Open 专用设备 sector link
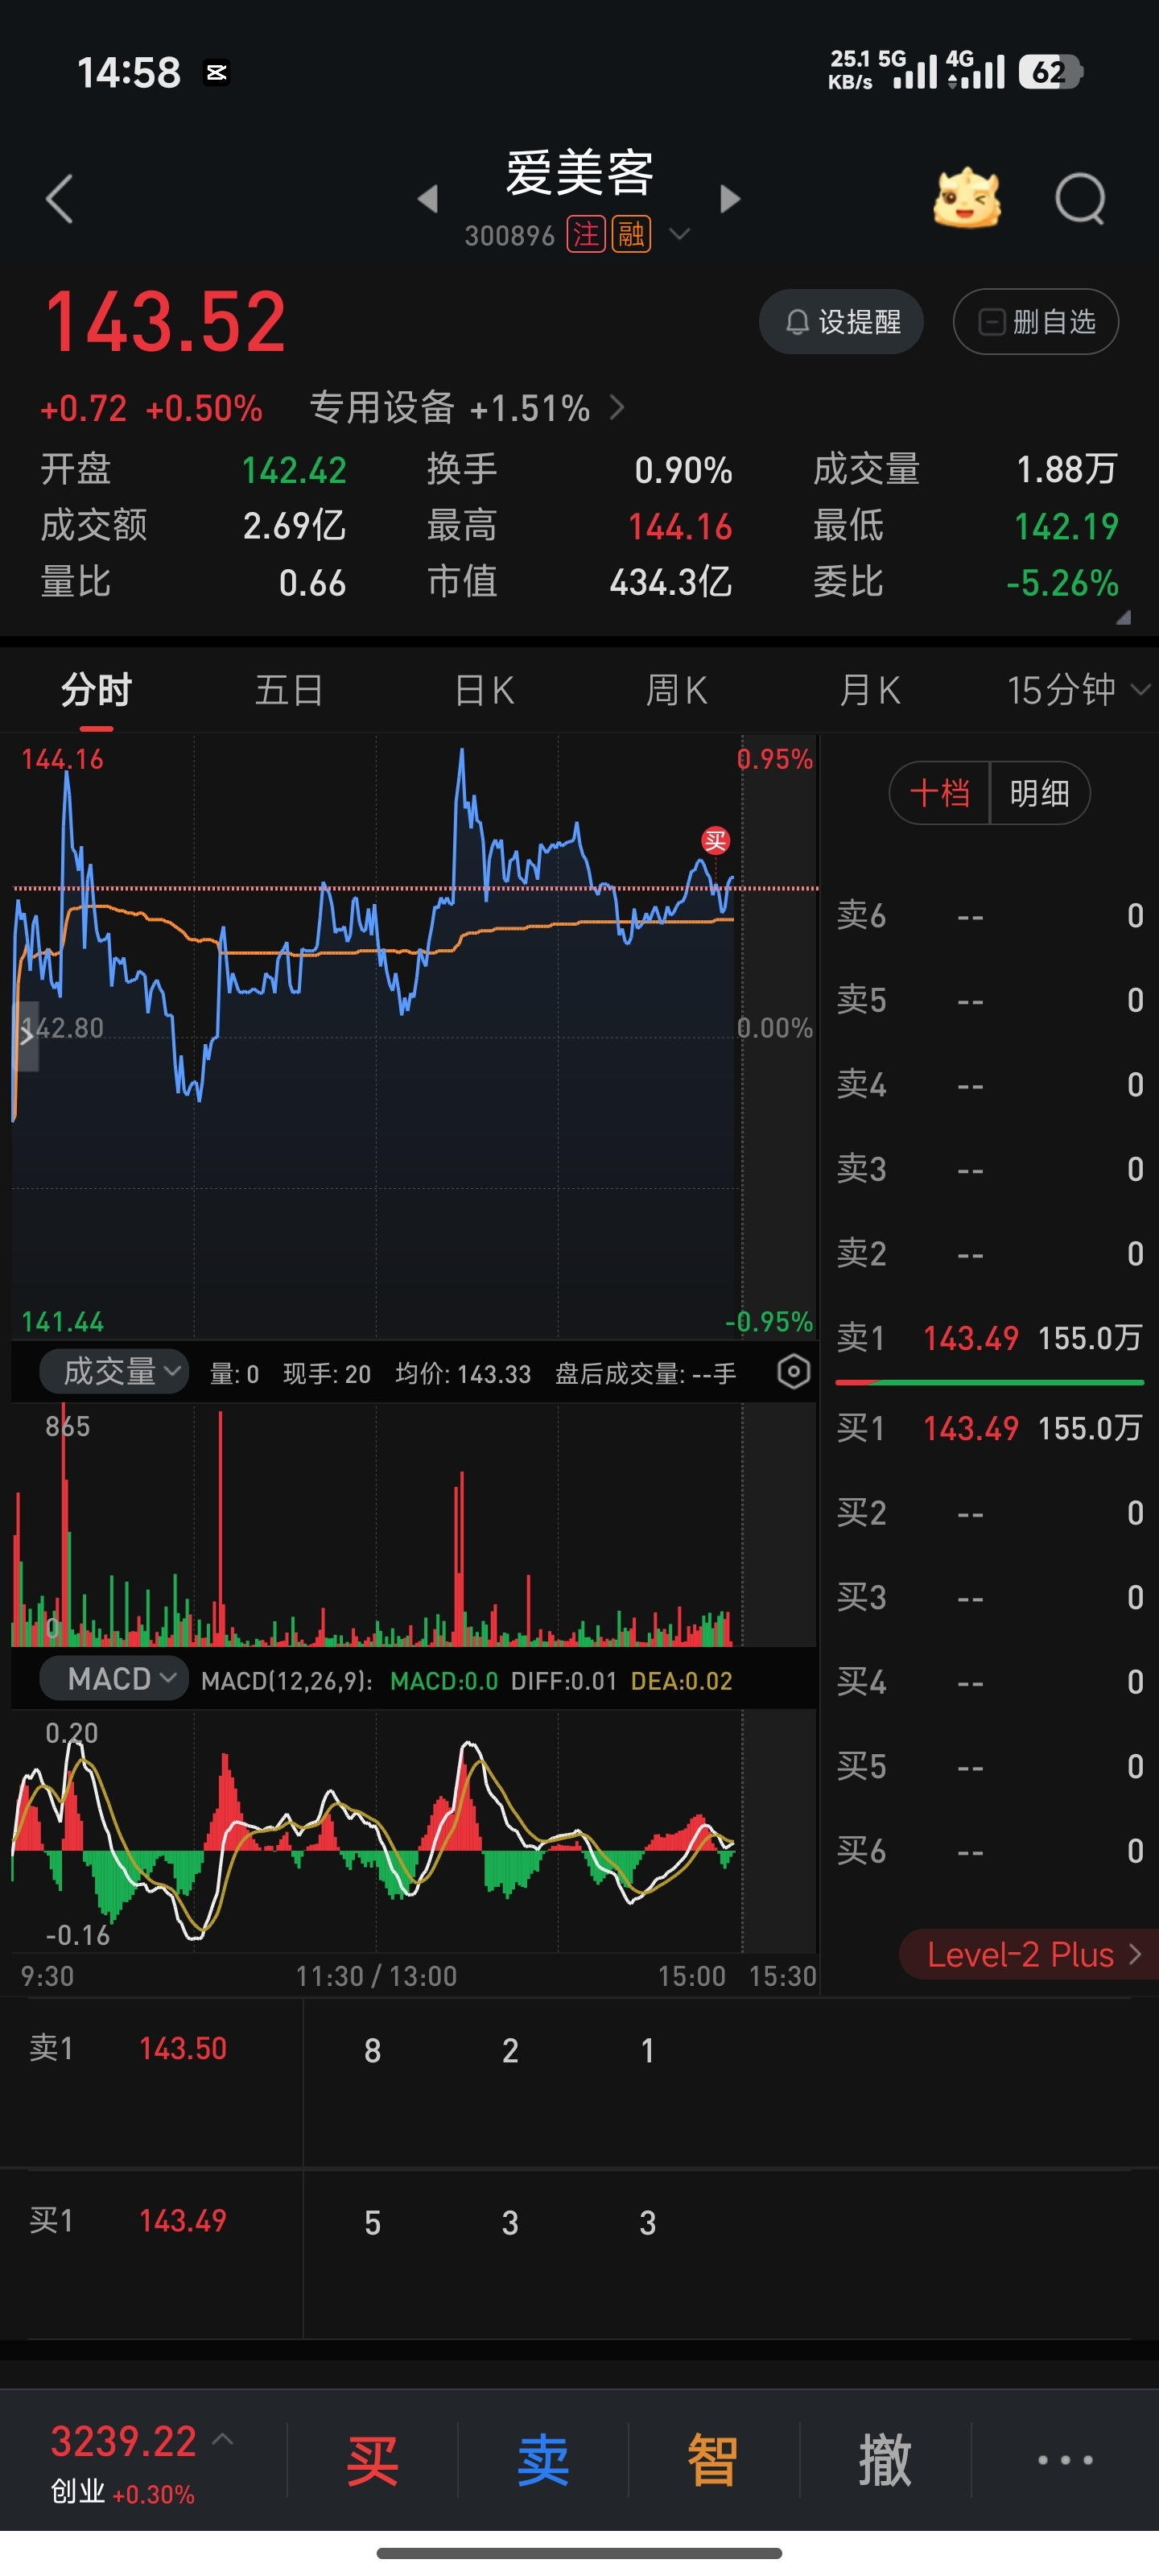 tap(467, 408)
